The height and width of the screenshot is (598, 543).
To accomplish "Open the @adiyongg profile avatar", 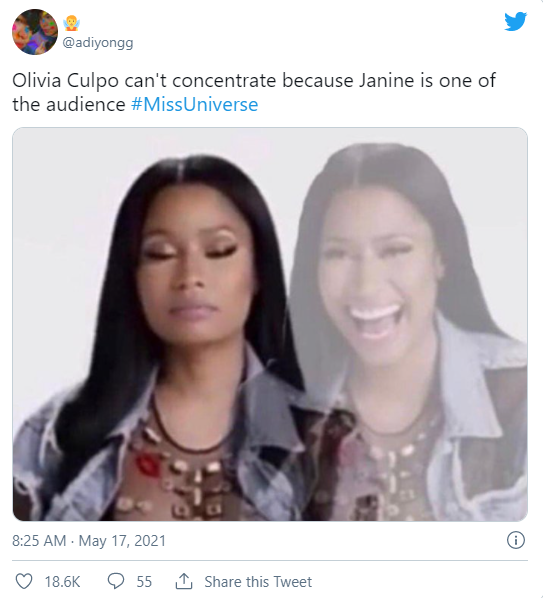I will [35, 32].
